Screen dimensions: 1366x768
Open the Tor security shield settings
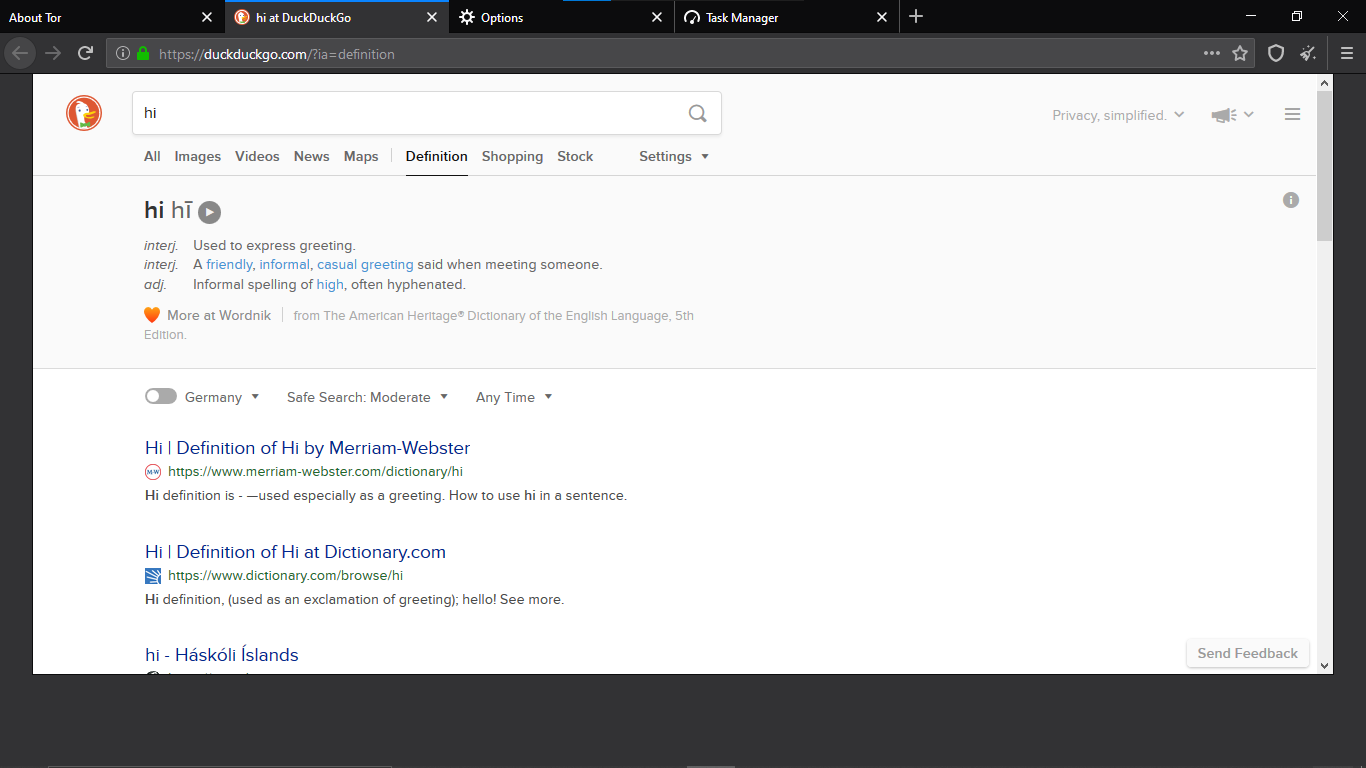point(1275,53)
